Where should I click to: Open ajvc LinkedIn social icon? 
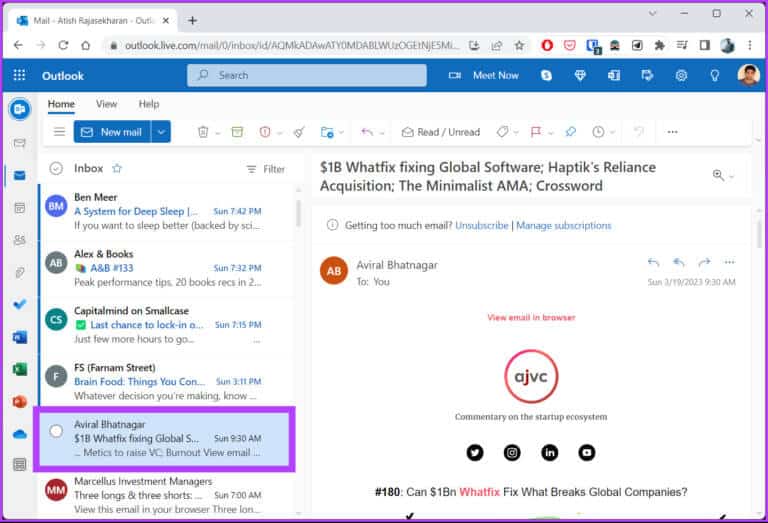pyautogui.click(x=550, y=452)
